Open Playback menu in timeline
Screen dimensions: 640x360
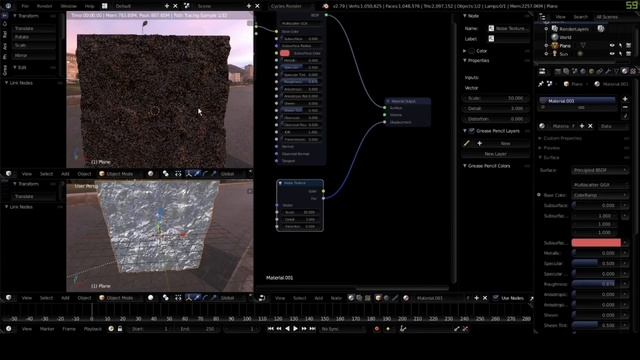(93, 329)
